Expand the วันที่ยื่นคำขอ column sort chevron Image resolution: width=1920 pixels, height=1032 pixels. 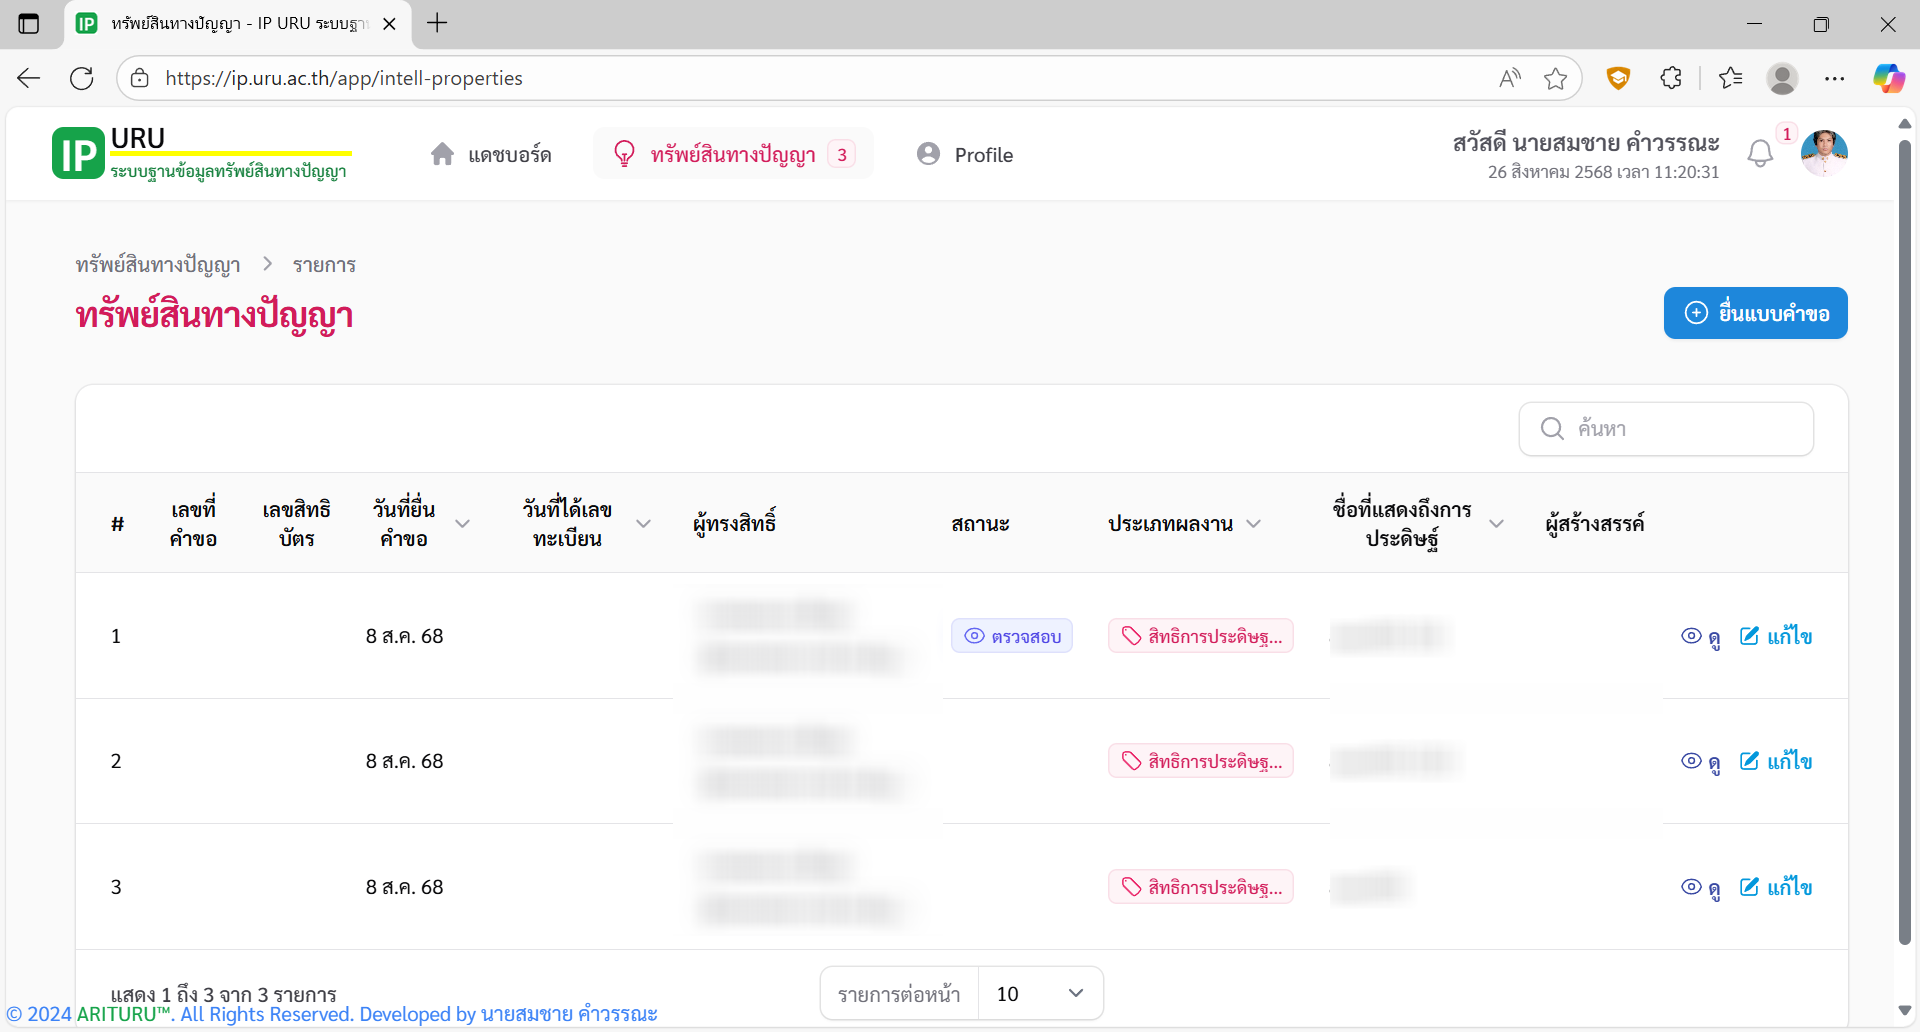click(463, 524)
